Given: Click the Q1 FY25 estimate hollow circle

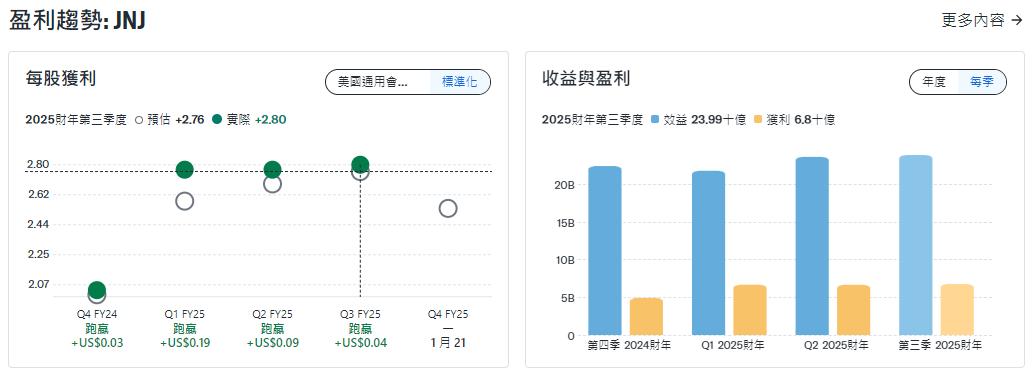Looking at the screenshot, I should [185, 201].
